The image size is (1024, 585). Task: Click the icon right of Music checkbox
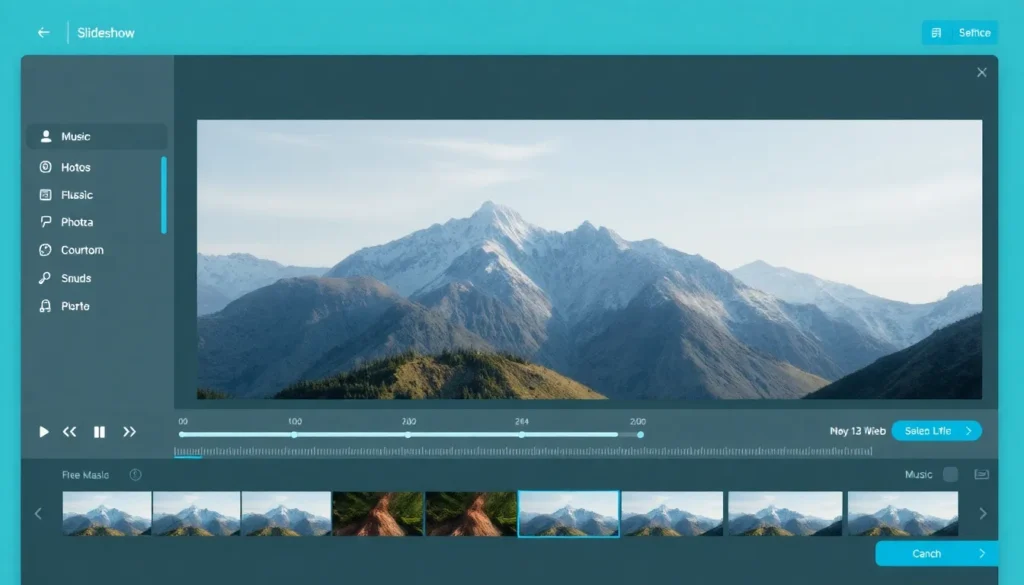(981, 475)
